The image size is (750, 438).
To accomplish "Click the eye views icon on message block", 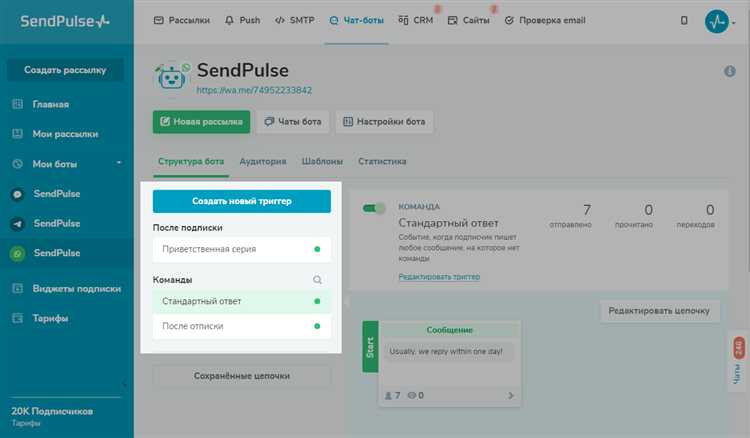I will (411, 395).
